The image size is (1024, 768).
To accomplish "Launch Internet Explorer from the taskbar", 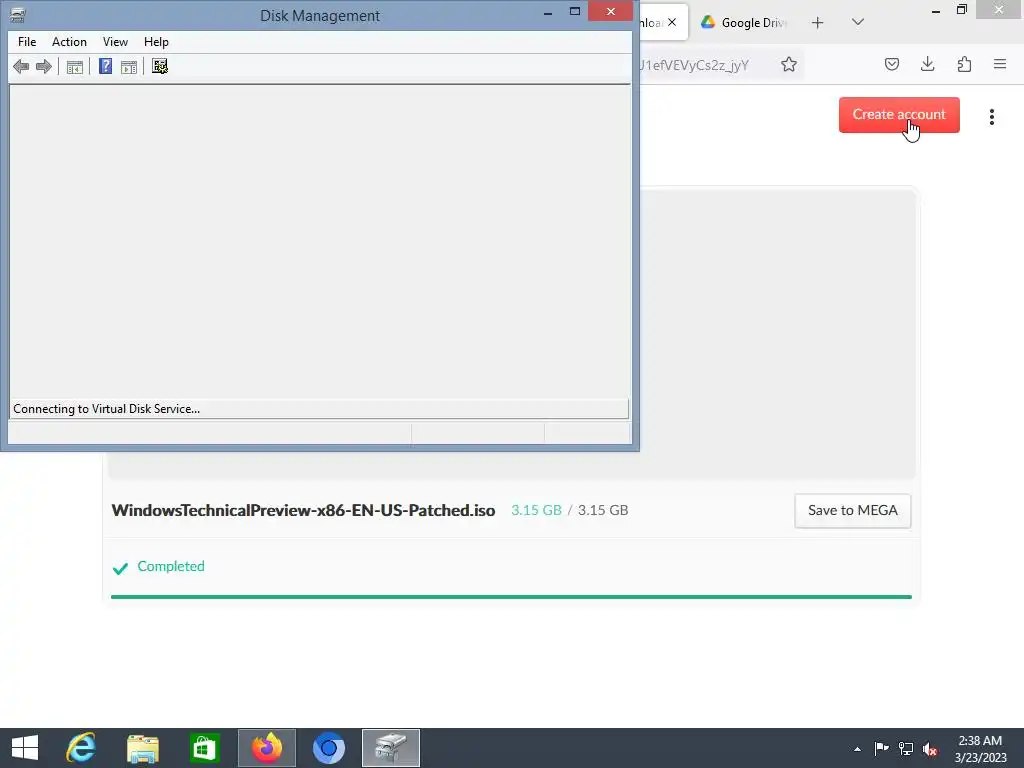I will click(x=81, y=748).
